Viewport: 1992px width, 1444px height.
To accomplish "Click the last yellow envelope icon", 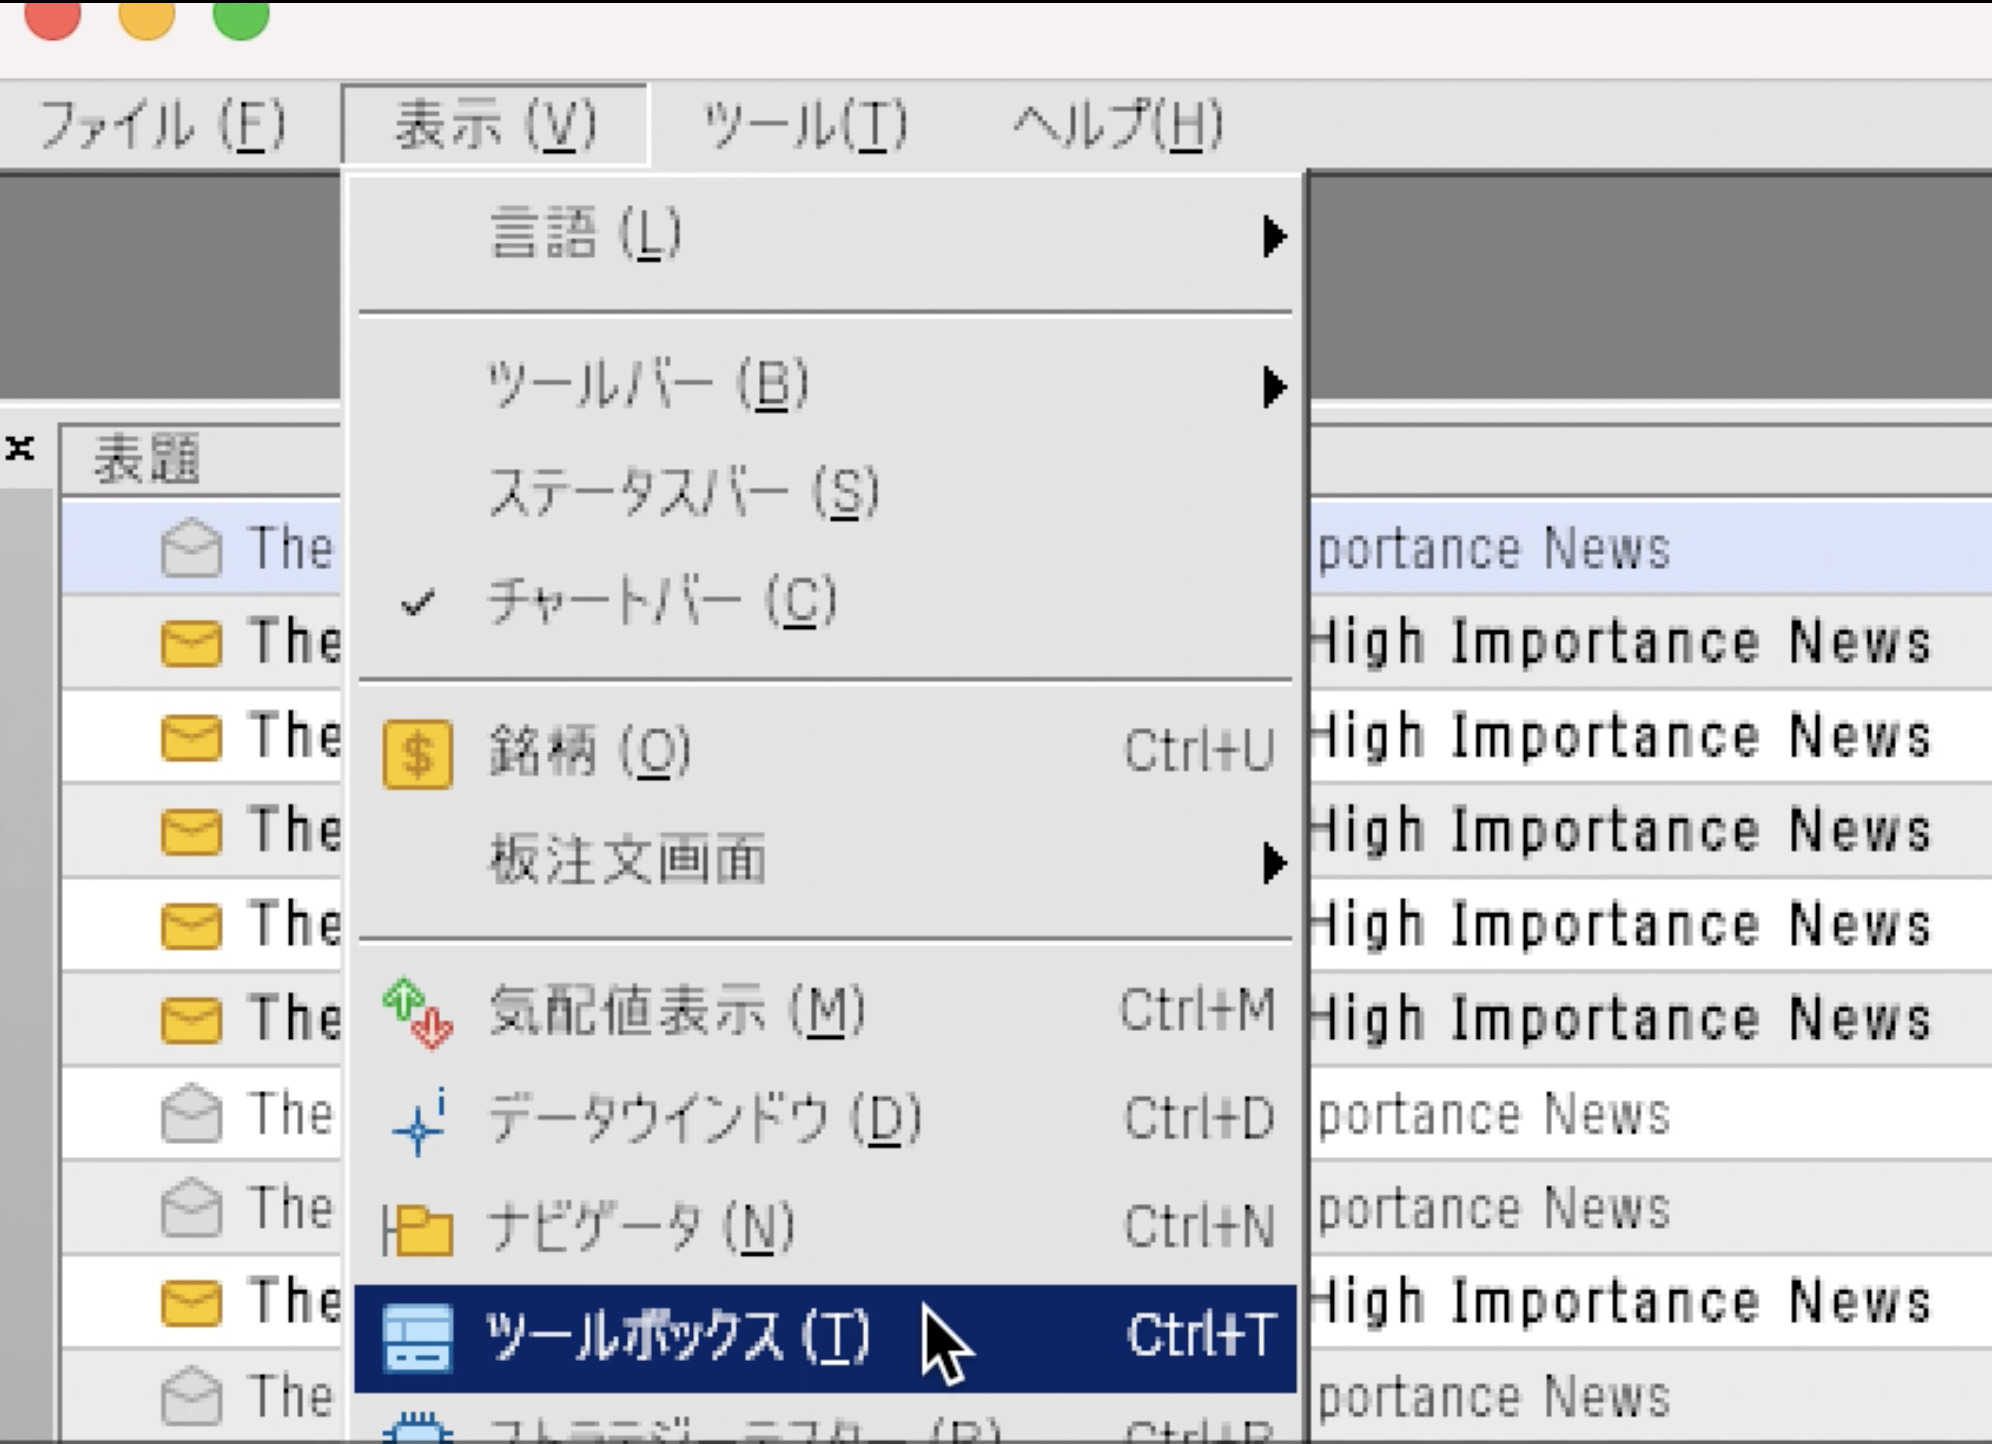I will pyautogui.click(x=190, y=1303).
